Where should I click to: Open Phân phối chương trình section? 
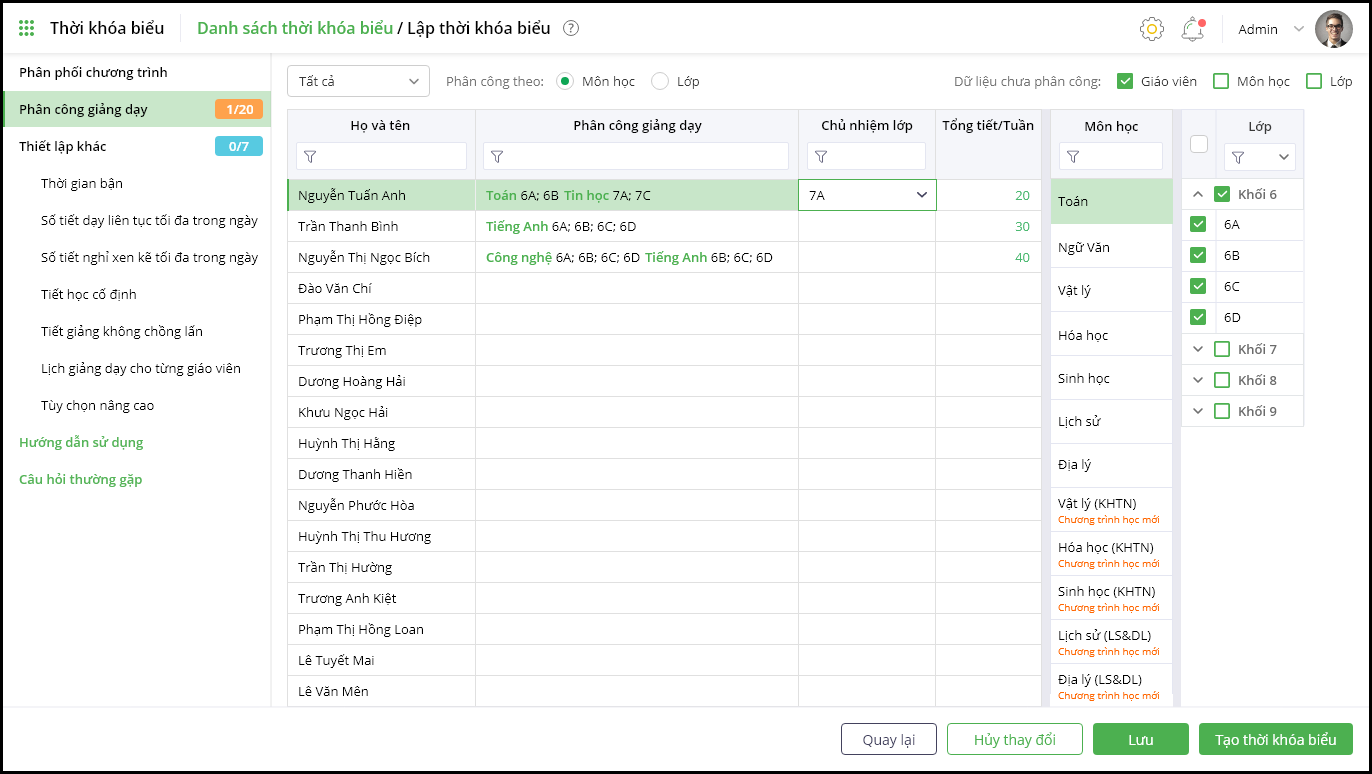click(93, 72)
